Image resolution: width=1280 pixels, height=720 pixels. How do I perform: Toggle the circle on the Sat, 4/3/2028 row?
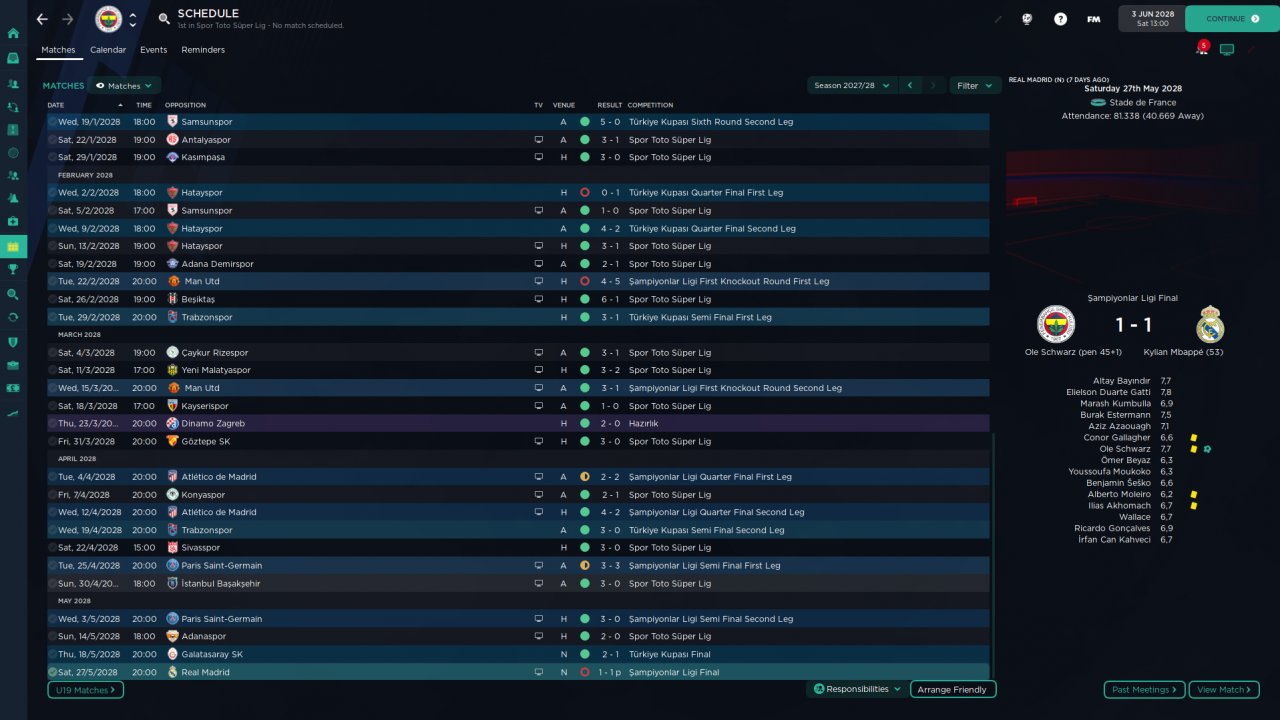tap(52, 353)
